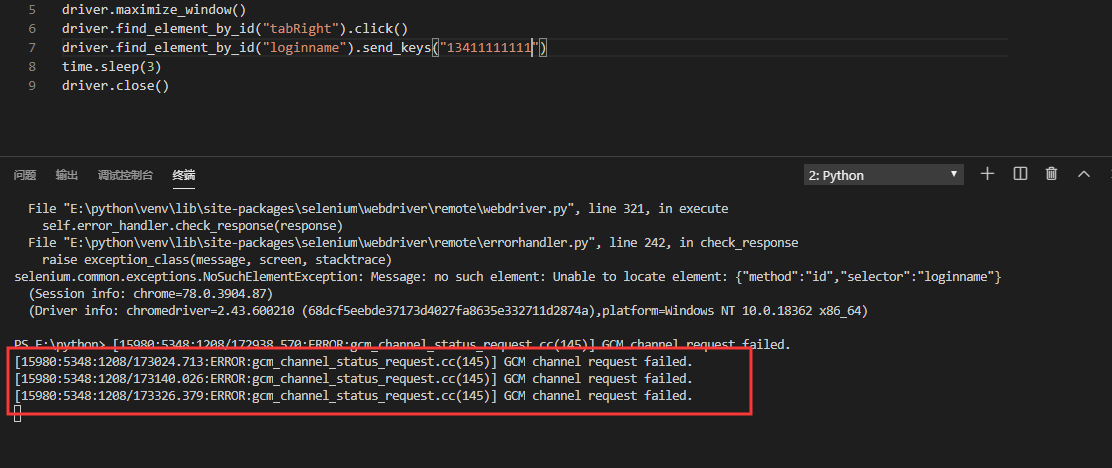Switch to the 问题 tab

point(25,175)
